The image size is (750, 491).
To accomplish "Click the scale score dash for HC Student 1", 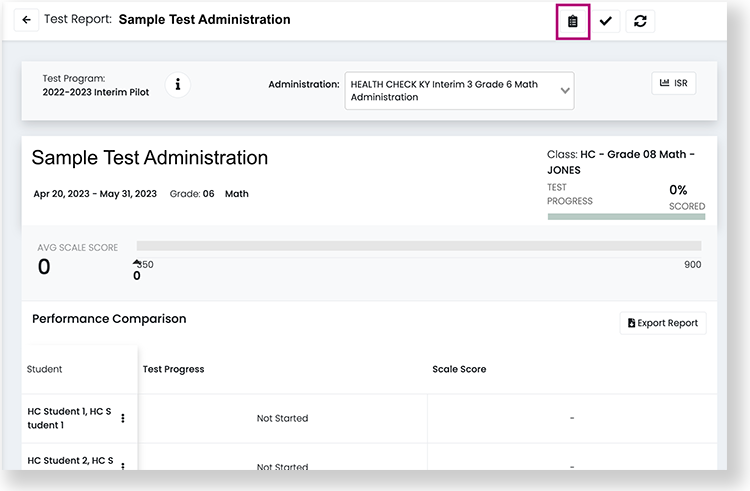I will point(571,418).
